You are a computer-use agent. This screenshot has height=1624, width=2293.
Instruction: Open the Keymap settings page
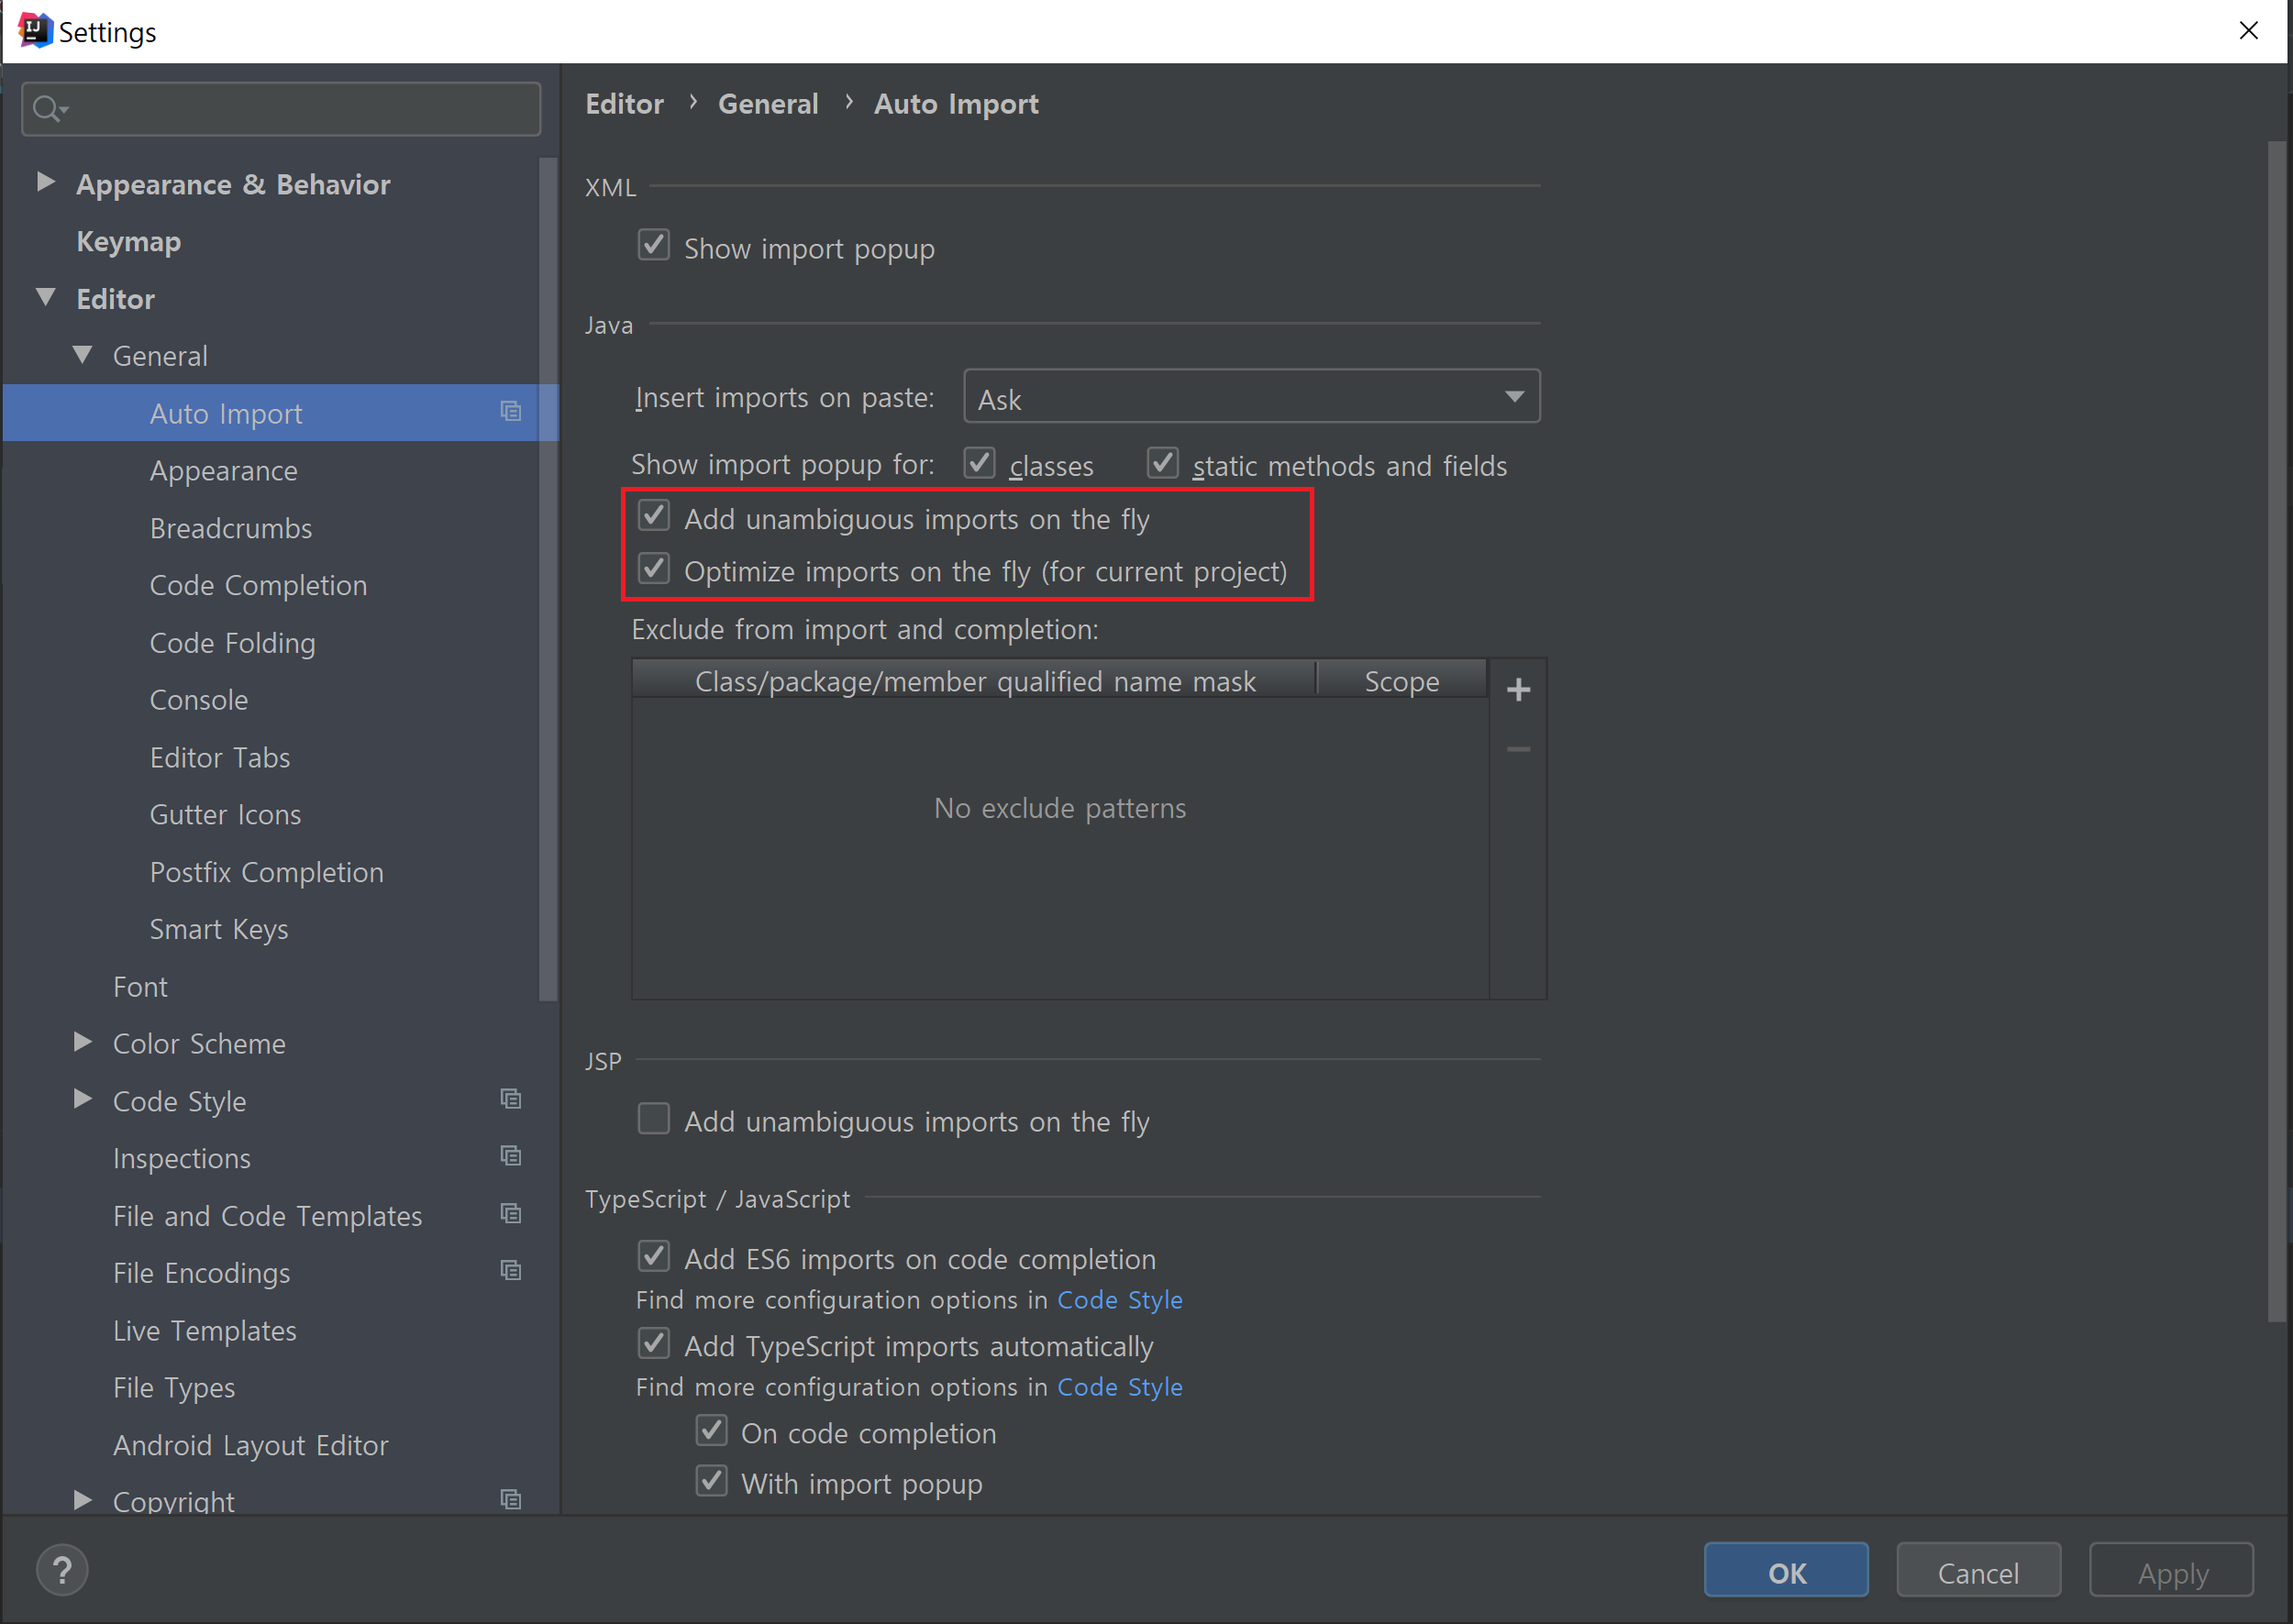129,241
